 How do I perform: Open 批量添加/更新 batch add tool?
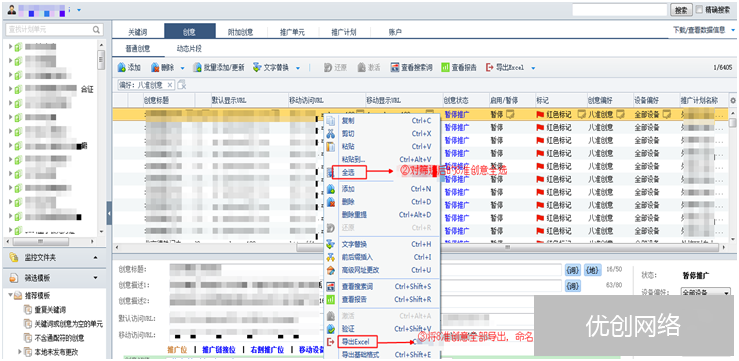click(219, 68)
